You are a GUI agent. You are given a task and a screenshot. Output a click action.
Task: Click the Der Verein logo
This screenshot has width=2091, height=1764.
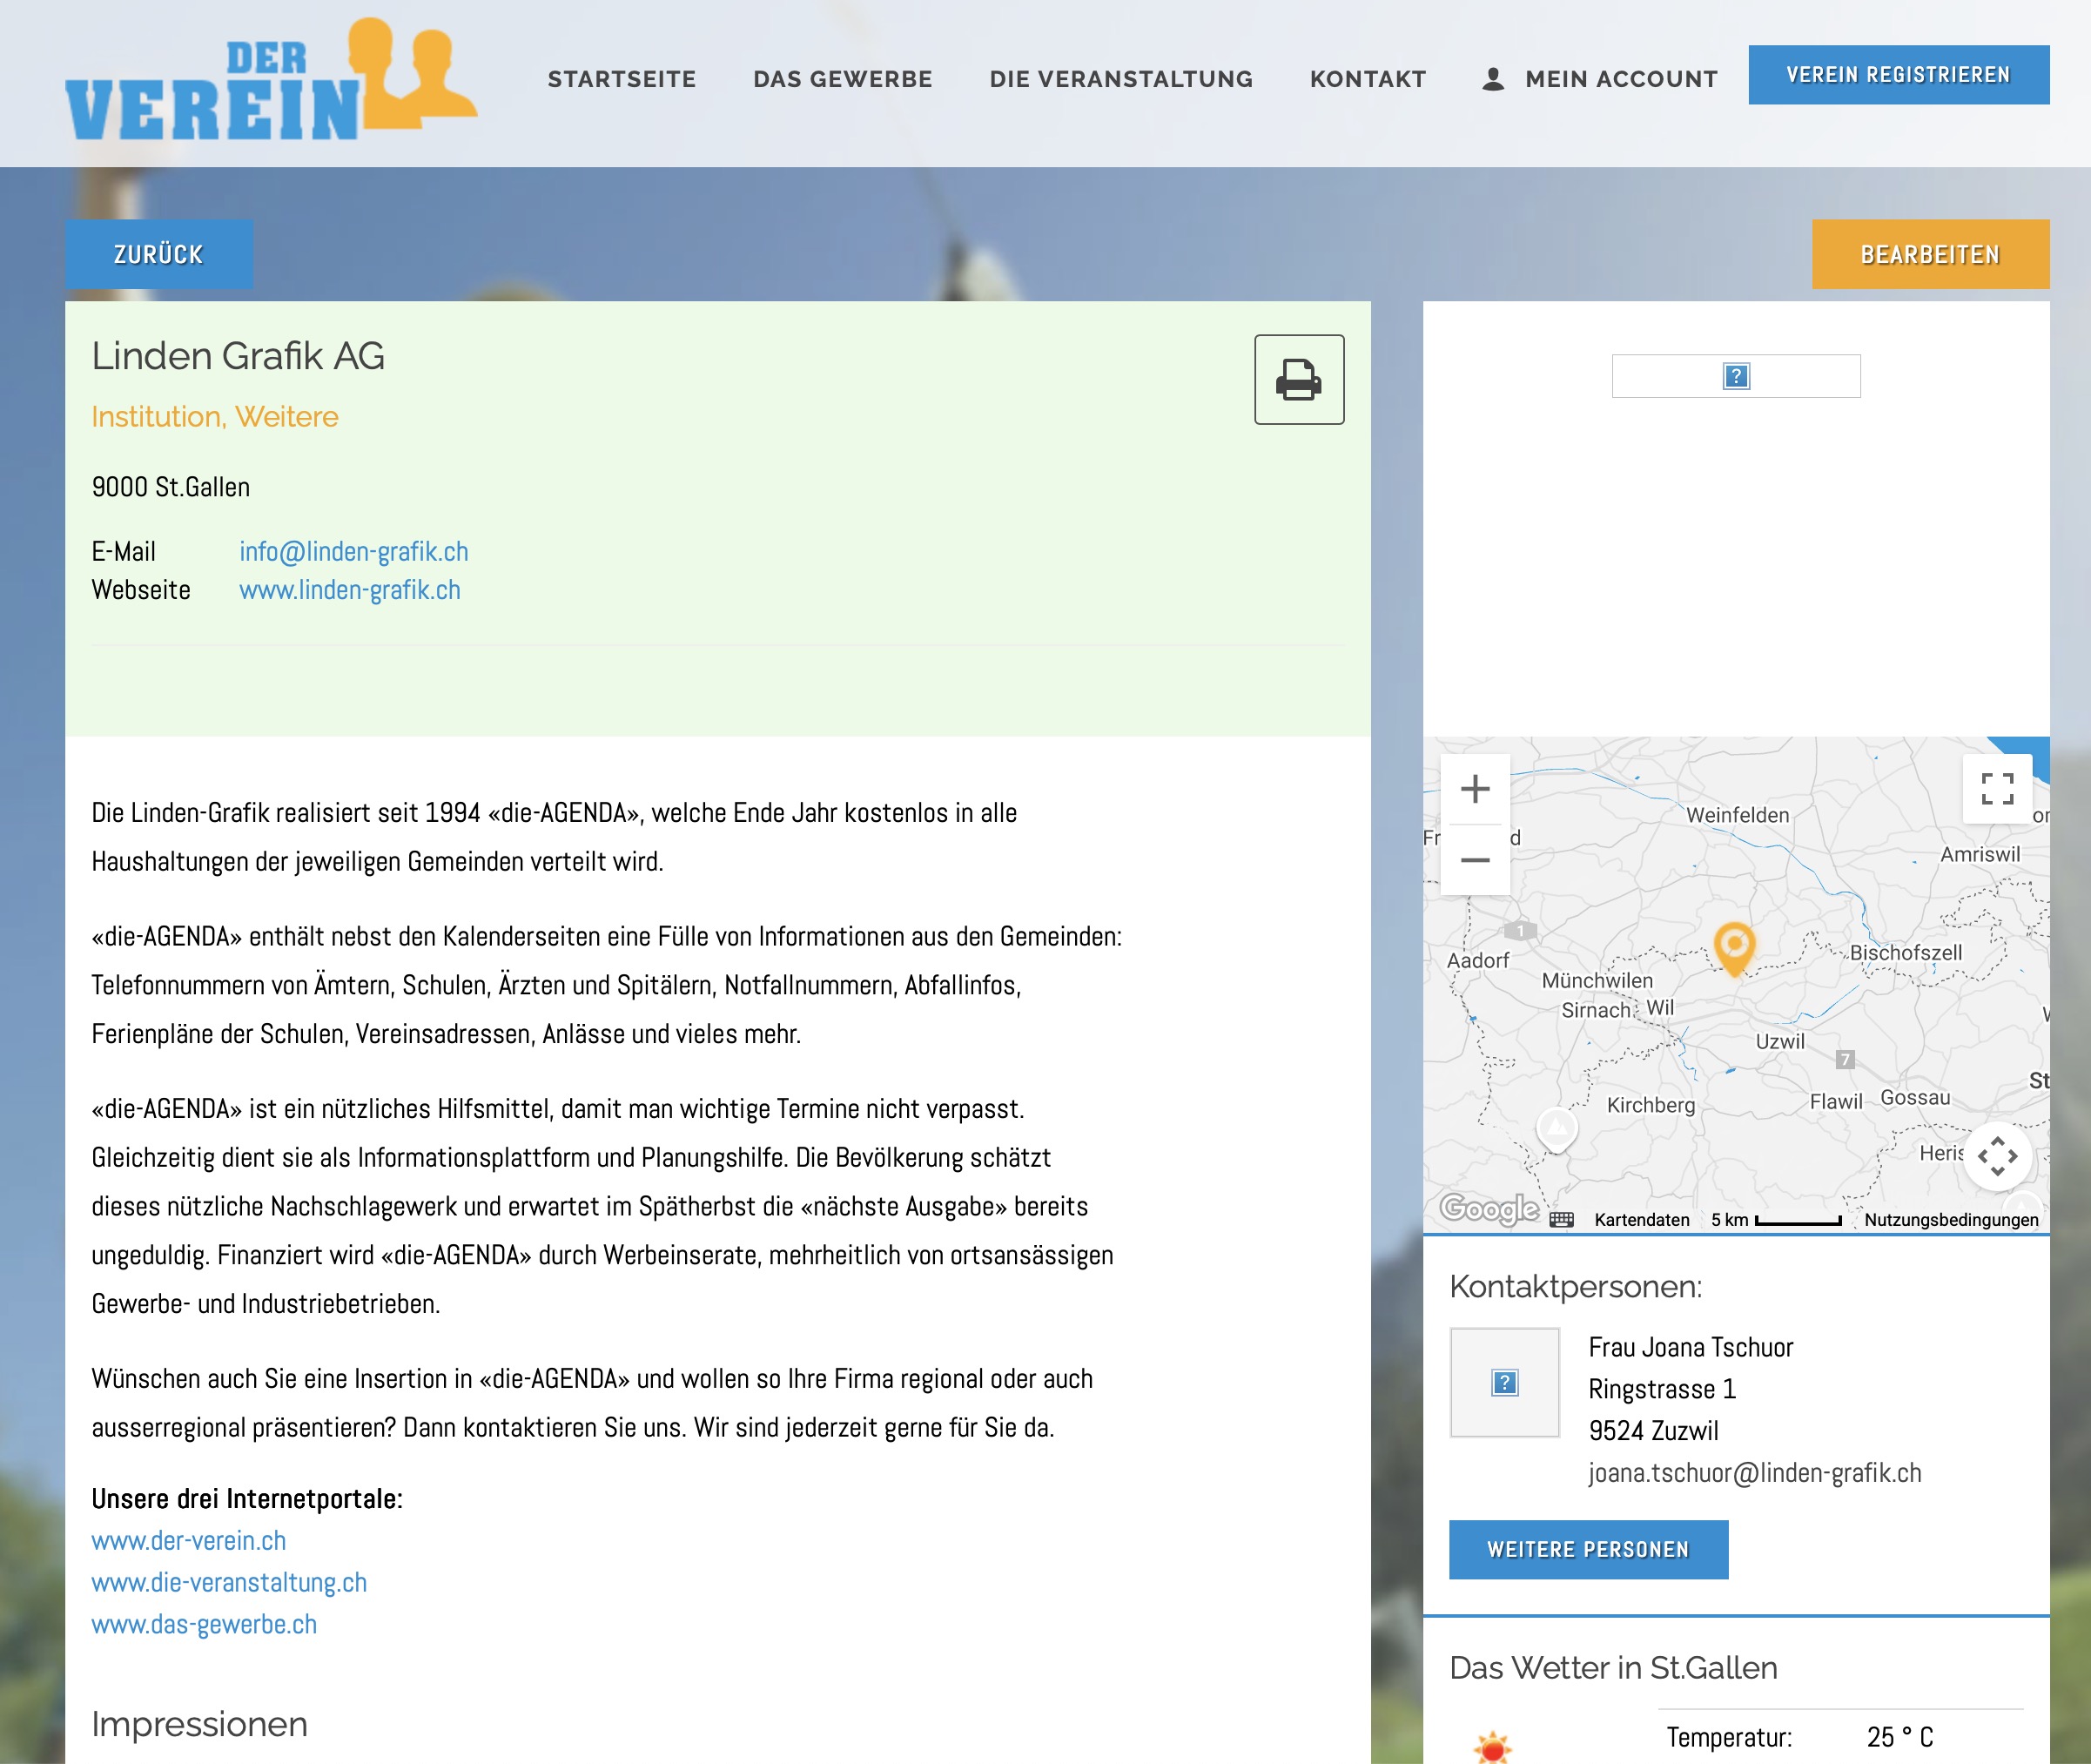tap(271, 80)
